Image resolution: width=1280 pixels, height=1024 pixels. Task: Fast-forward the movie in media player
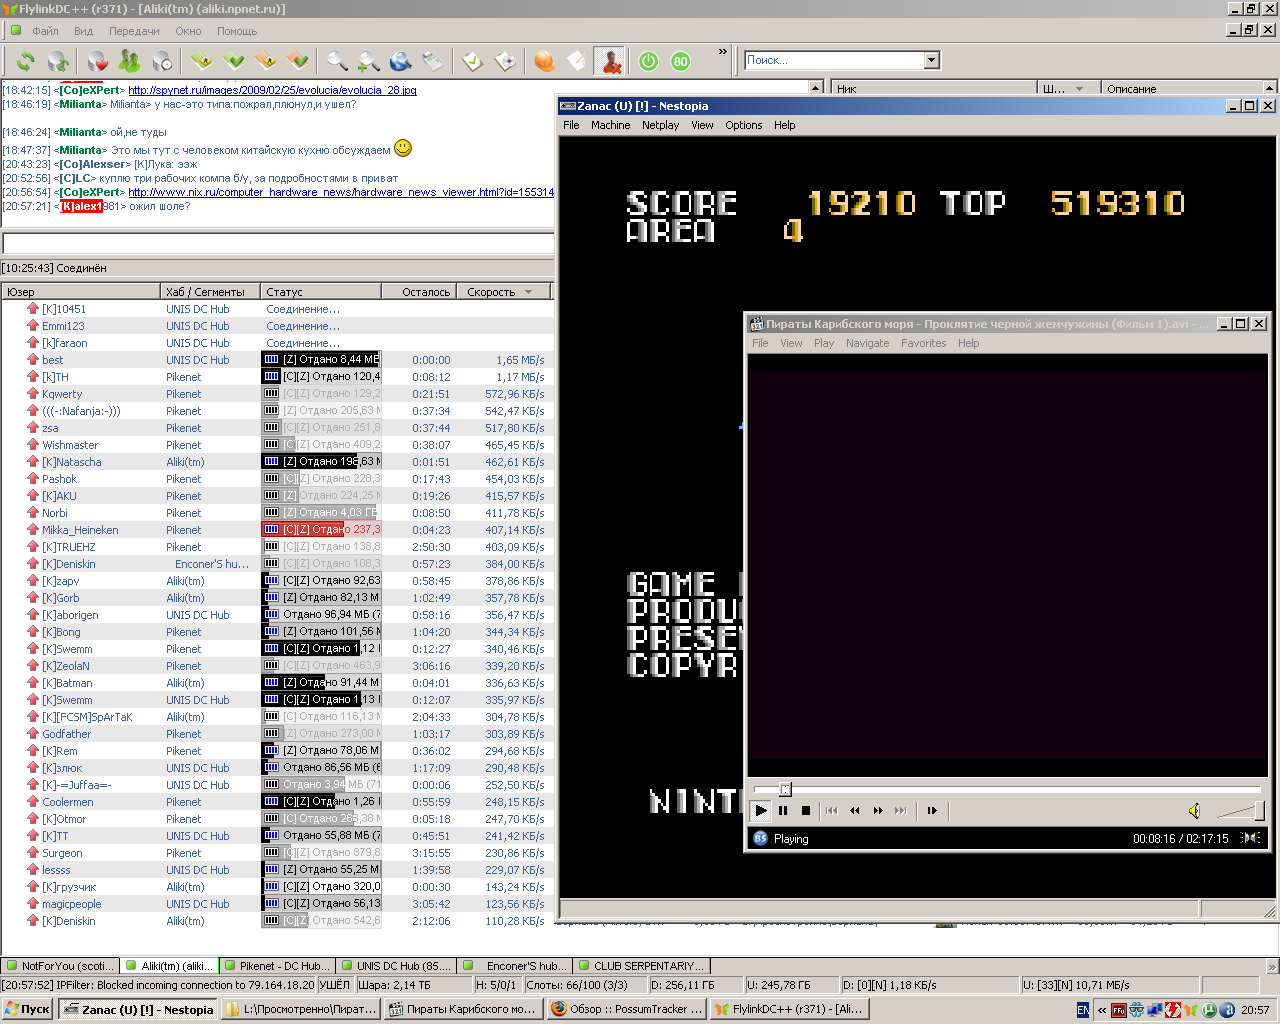tap(878, 811)
